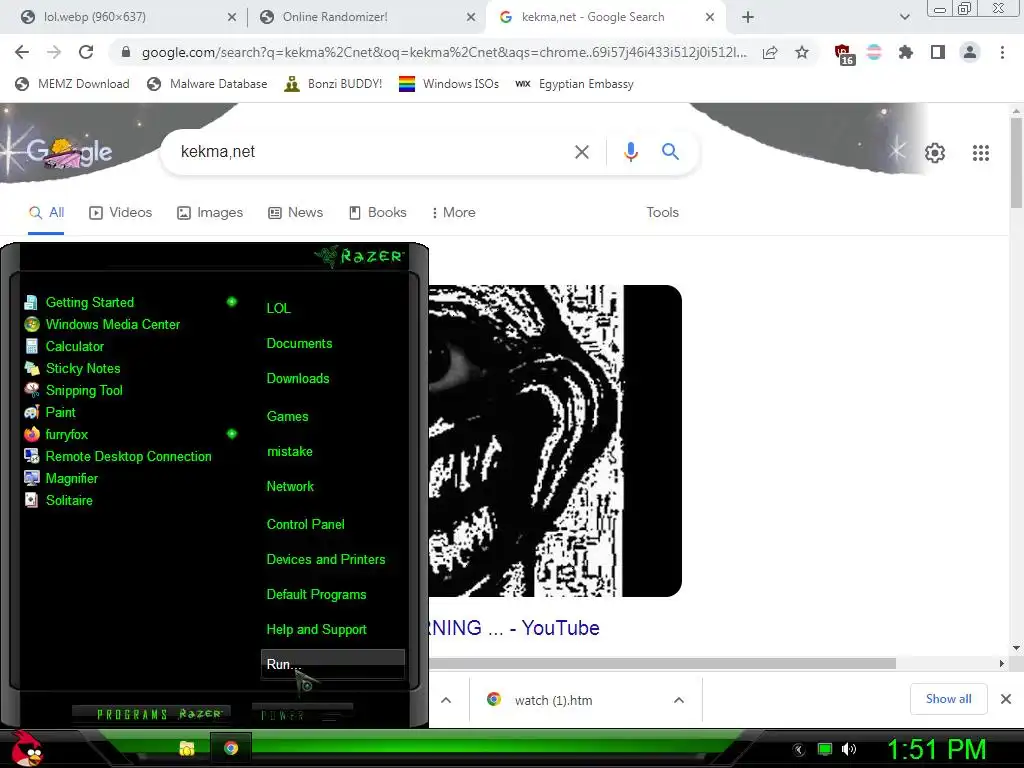Click the Power button in start menu
The image size is (1024, 768).
click(x=302, y=714)
